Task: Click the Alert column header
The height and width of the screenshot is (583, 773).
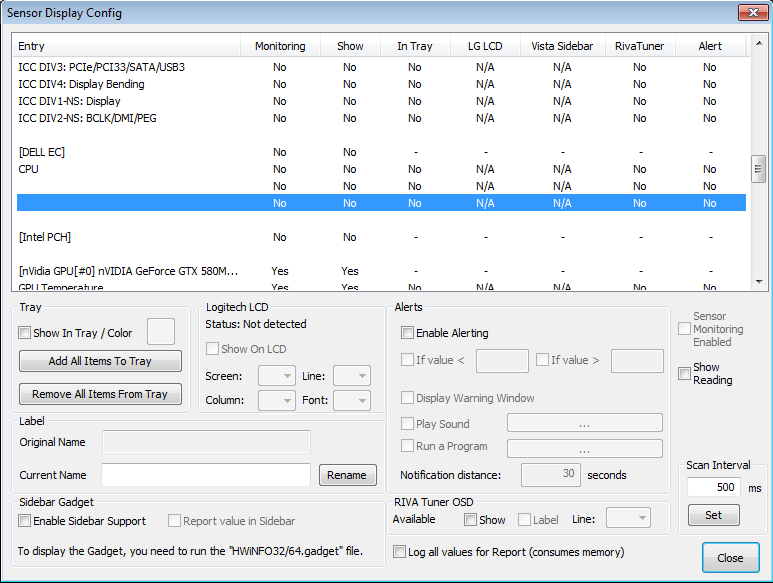Action: click(710, 46)
